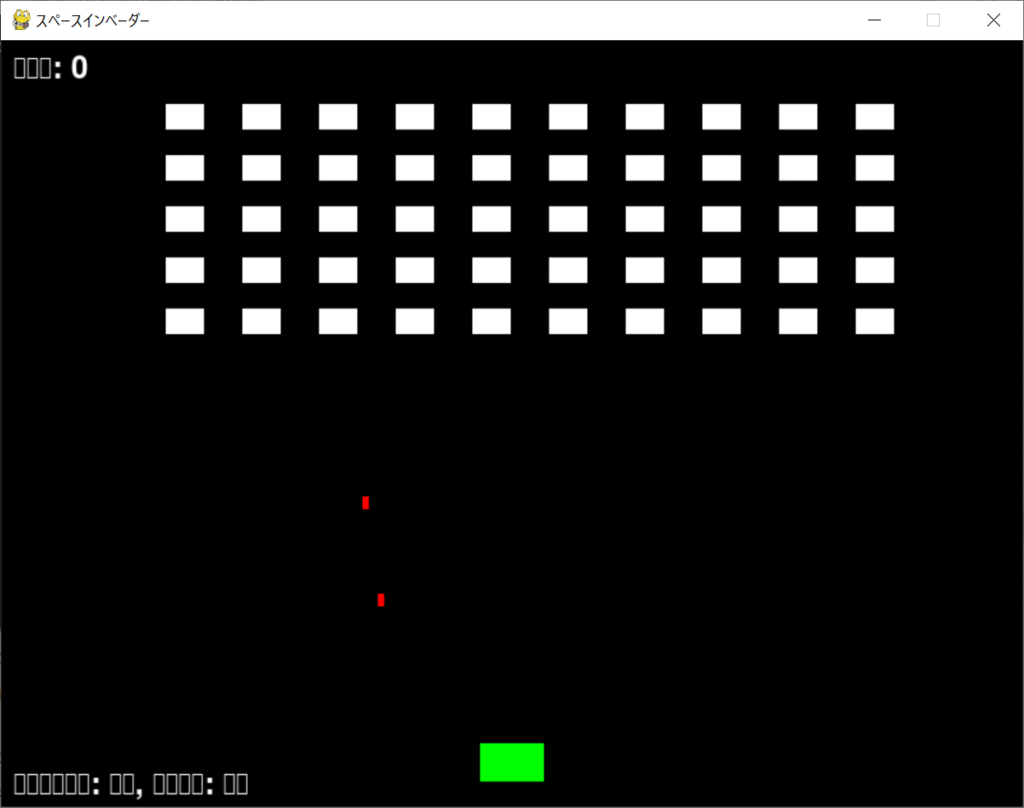
Task: Click the window title スペースインベーダー
Action: tap(93, 21)
